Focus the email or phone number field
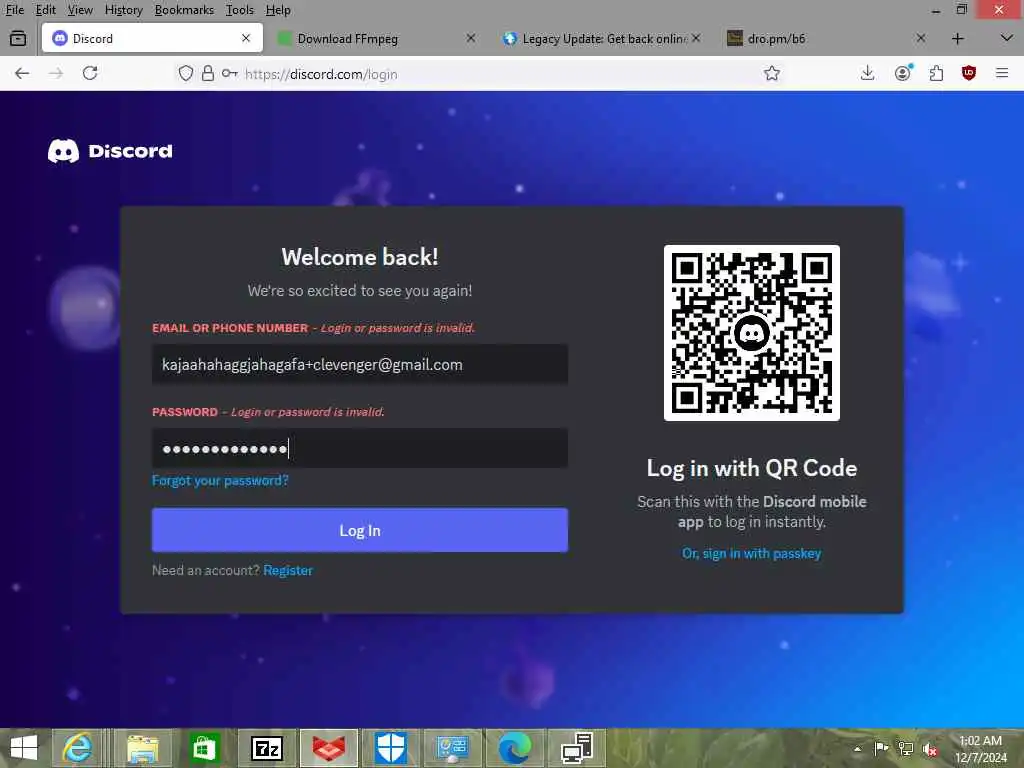 (360, 364)
